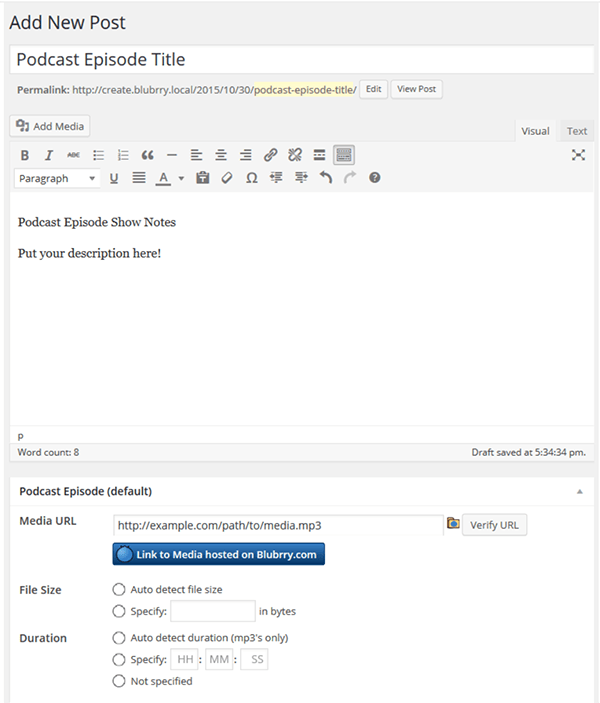Undo the last editor change
Viewport: 600px width, 703px height.
pos(325,178)
